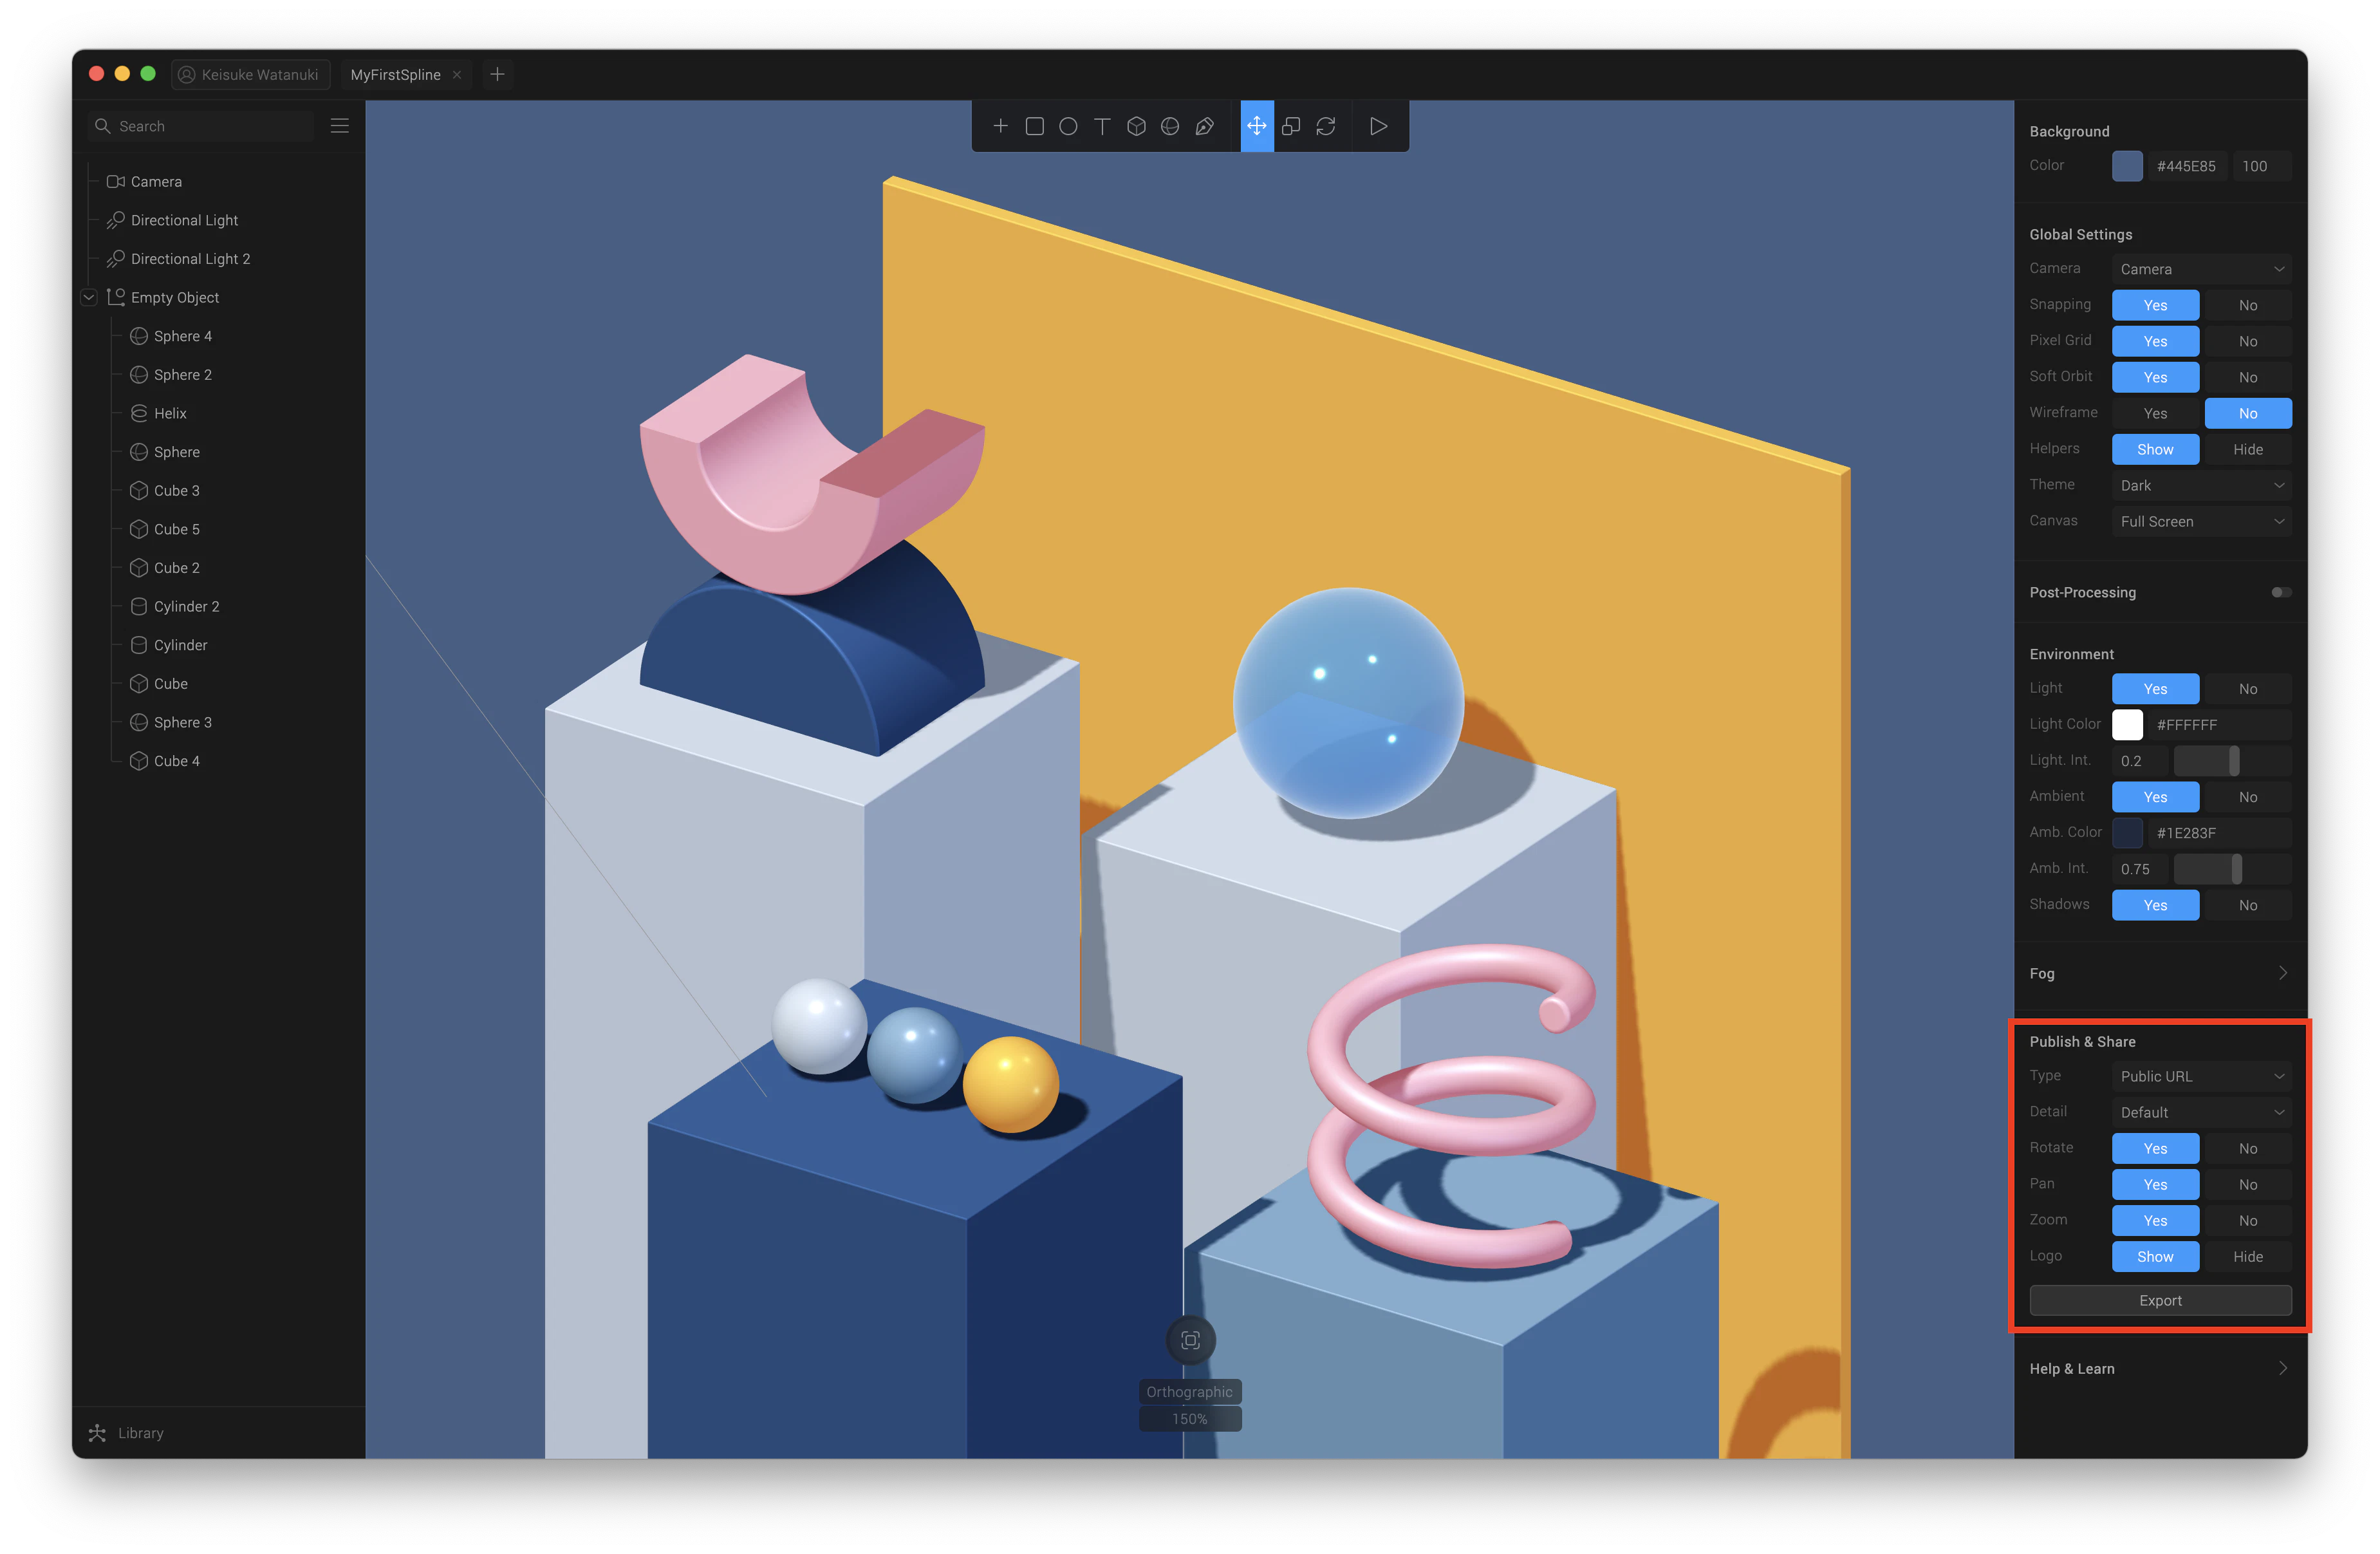Click the Export button

2160,1300
